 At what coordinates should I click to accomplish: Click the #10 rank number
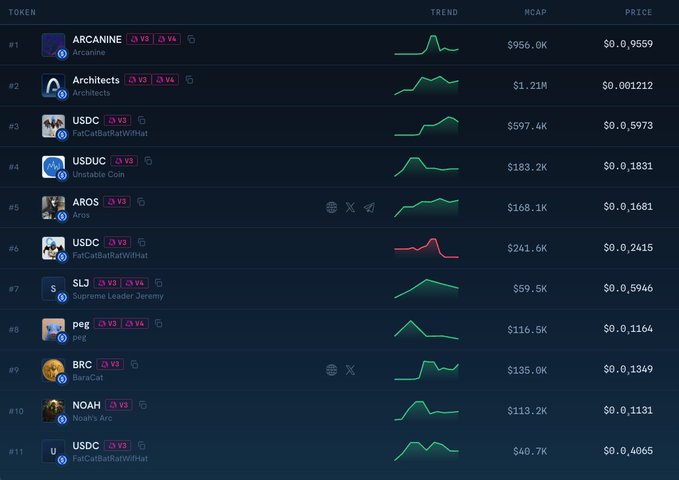pos(16,411)
